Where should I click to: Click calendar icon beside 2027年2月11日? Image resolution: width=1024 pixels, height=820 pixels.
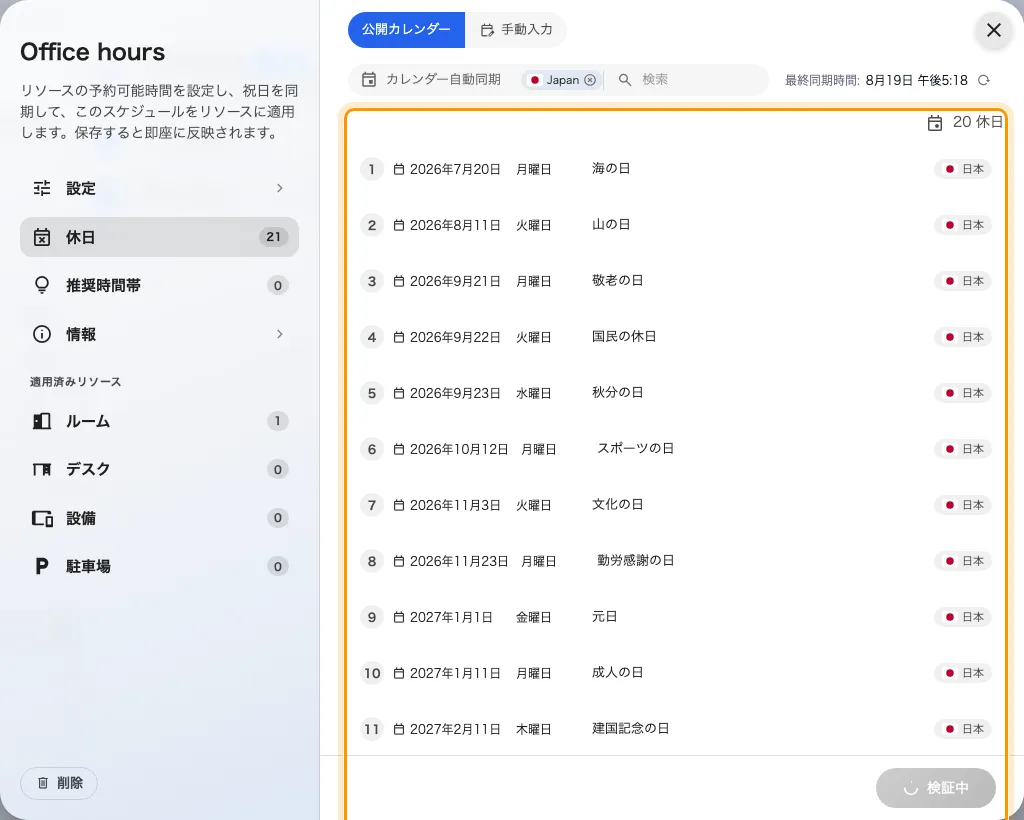tap(398, 729)
